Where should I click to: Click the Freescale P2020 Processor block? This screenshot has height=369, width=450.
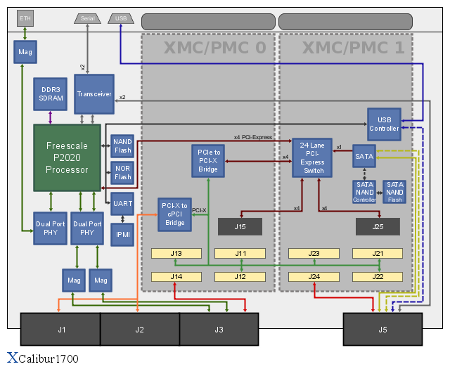coord(67,158)
